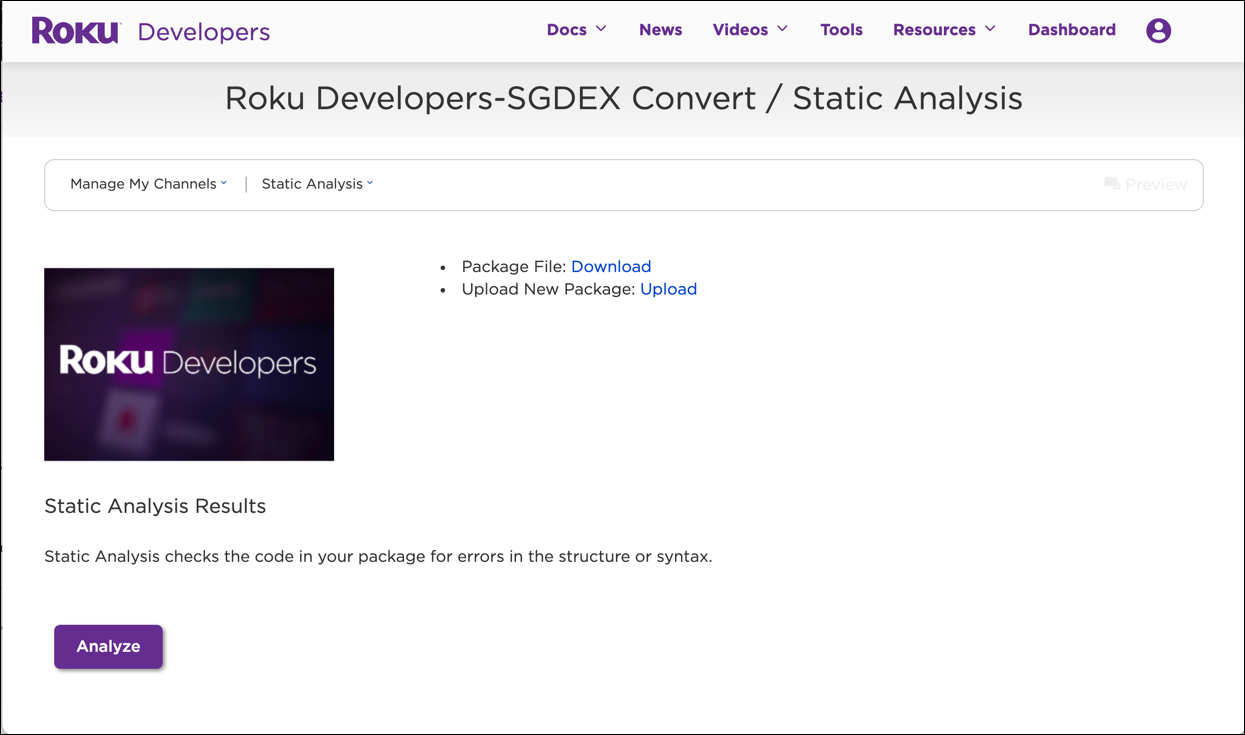Open the Static Analysis dropdown menu
The height and width of the screenshot is (735, 1245).
(x=312, y=183)
